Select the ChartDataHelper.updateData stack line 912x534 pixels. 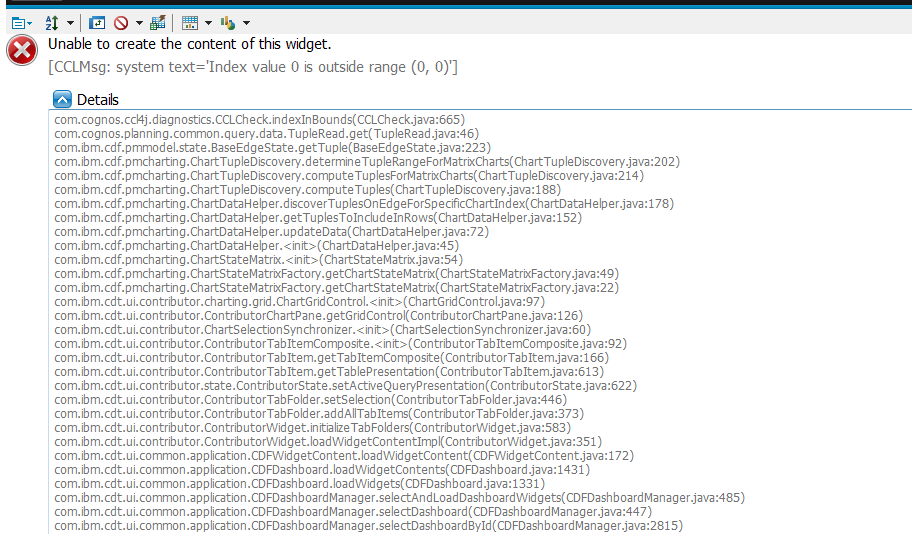click(x=272, y=232)
